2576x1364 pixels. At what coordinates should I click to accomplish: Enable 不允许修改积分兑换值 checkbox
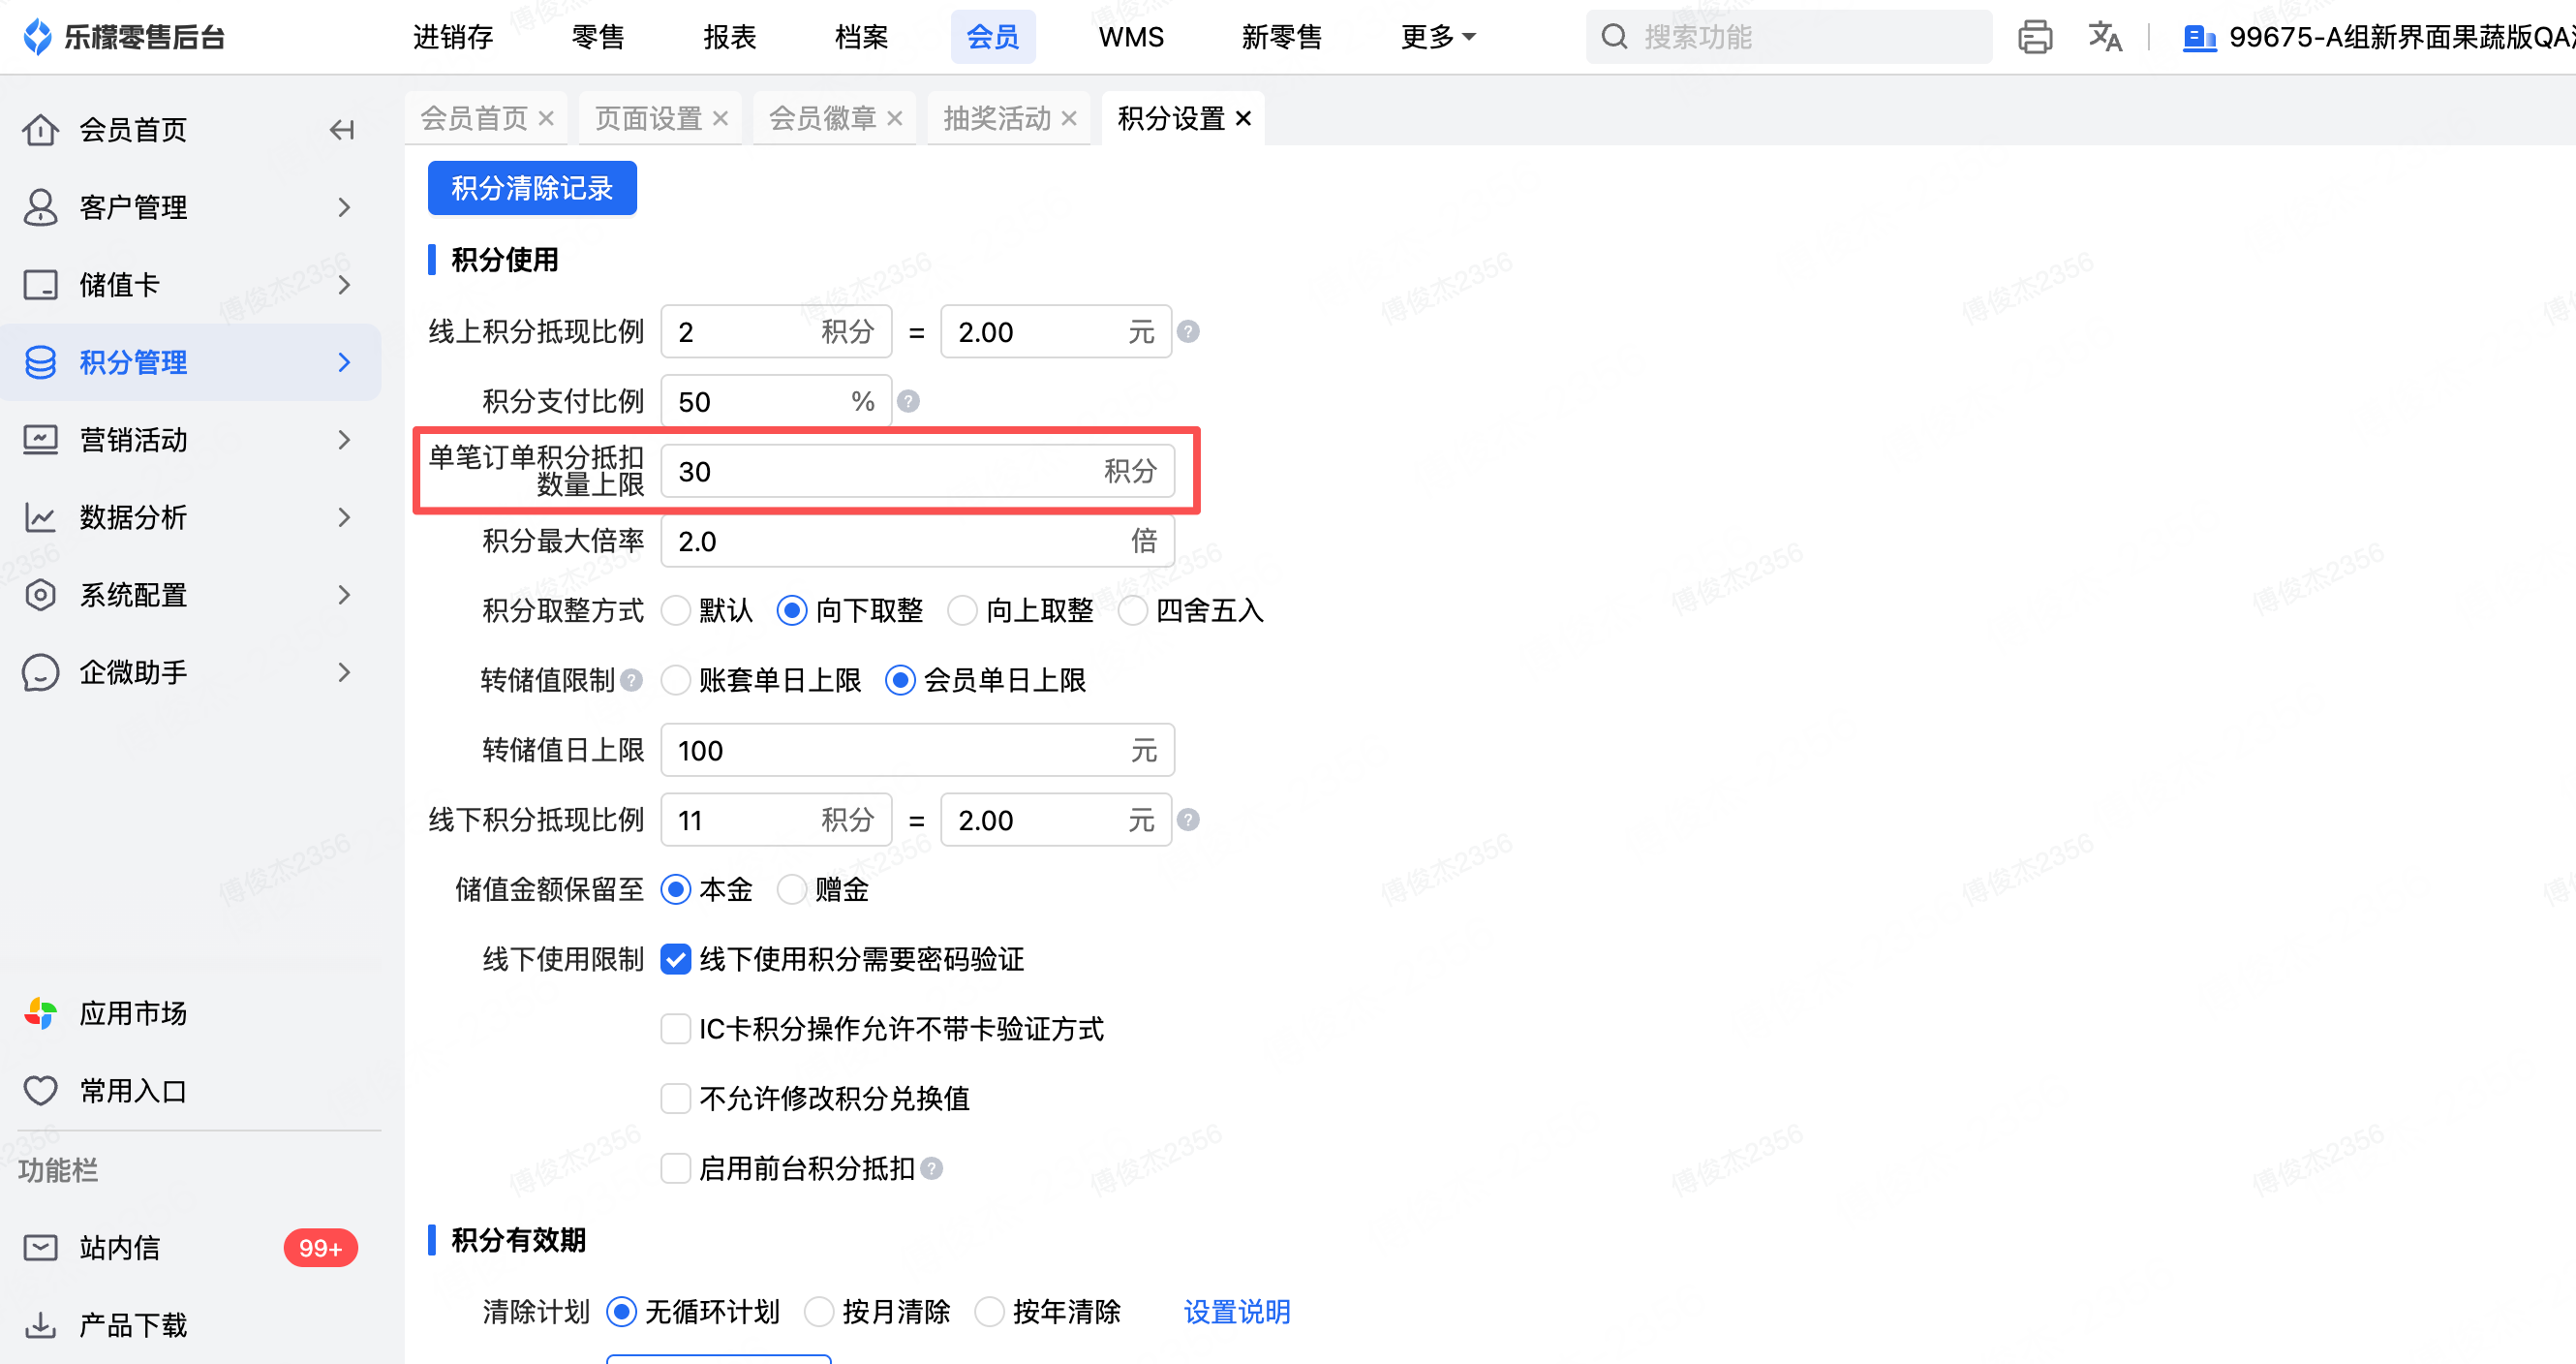(676, 1098)
